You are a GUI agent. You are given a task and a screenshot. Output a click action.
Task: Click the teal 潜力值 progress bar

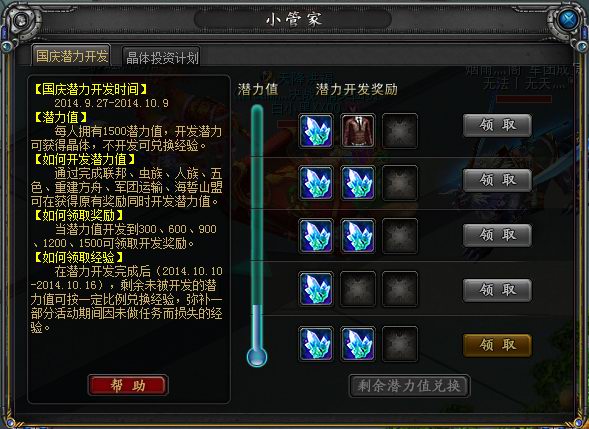(257, 229)
